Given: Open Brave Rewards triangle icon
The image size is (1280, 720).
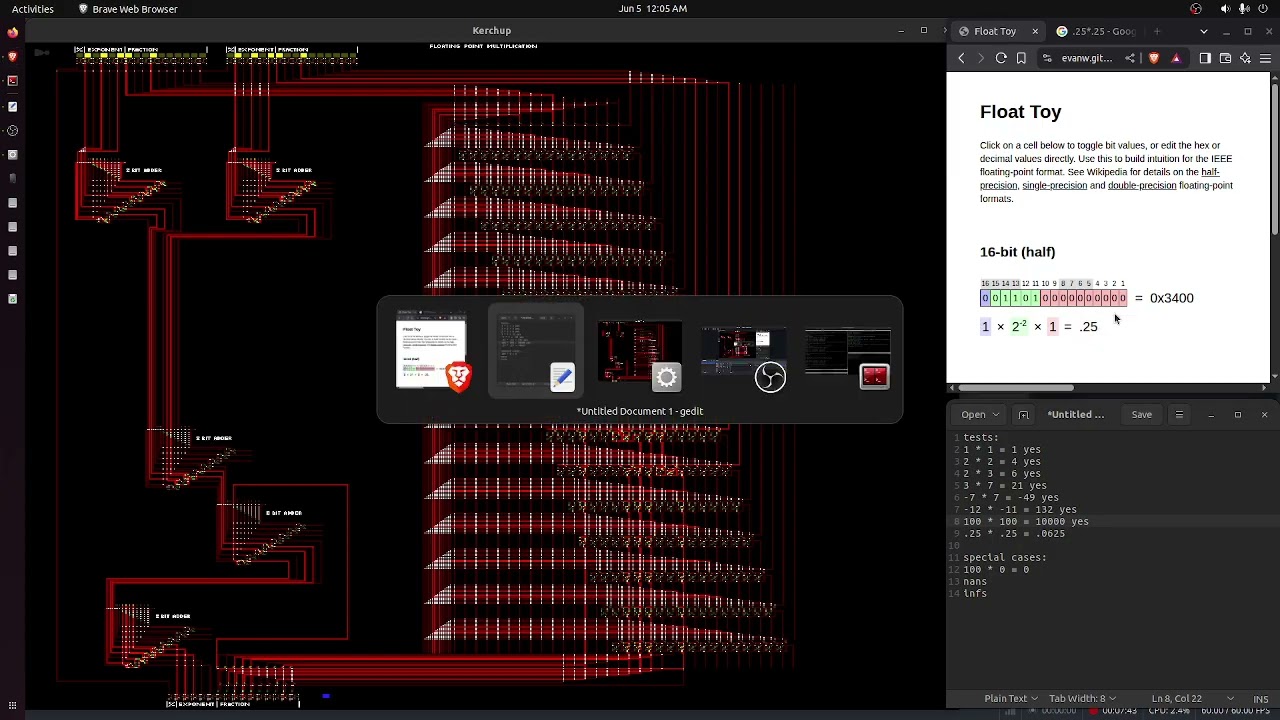Looking at the screenshot, I should (1176, 58).
